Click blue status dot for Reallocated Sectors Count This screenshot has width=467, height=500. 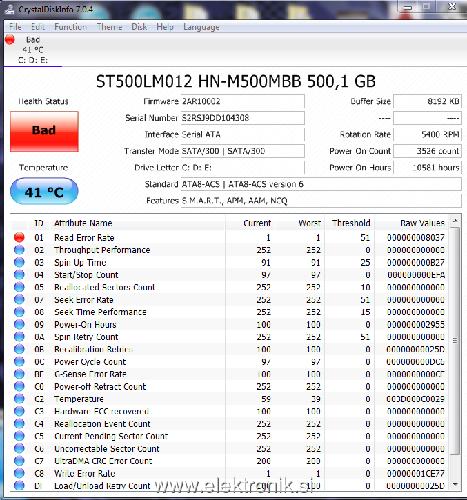[x=19, y=287]
